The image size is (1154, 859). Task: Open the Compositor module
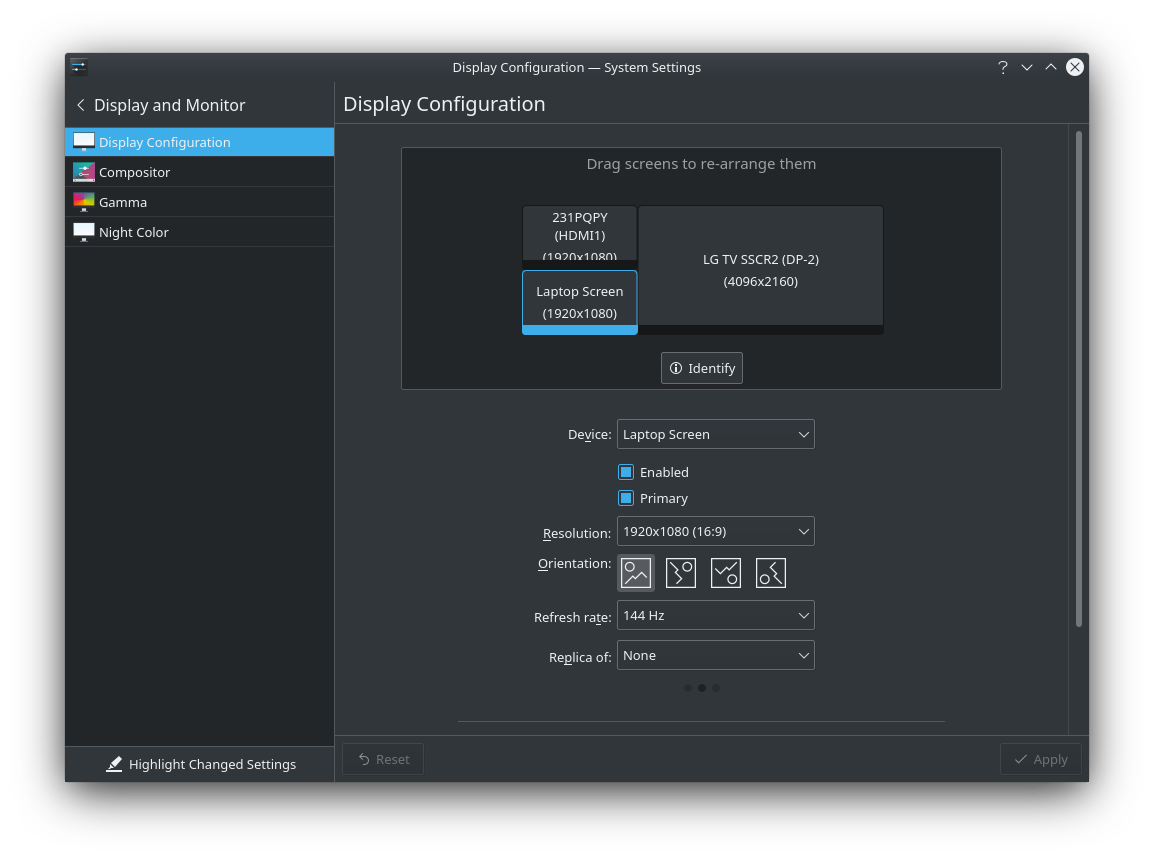pos(199,172)
